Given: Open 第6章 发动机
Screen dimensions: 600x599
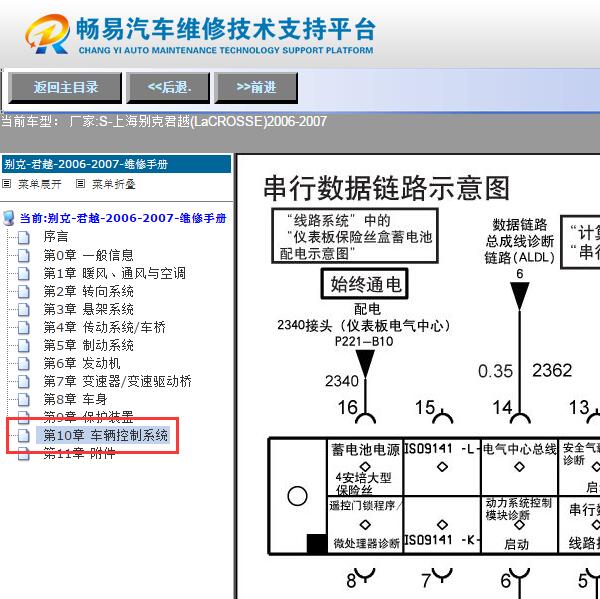Looking at the screenshot, I should click(82, 363).
